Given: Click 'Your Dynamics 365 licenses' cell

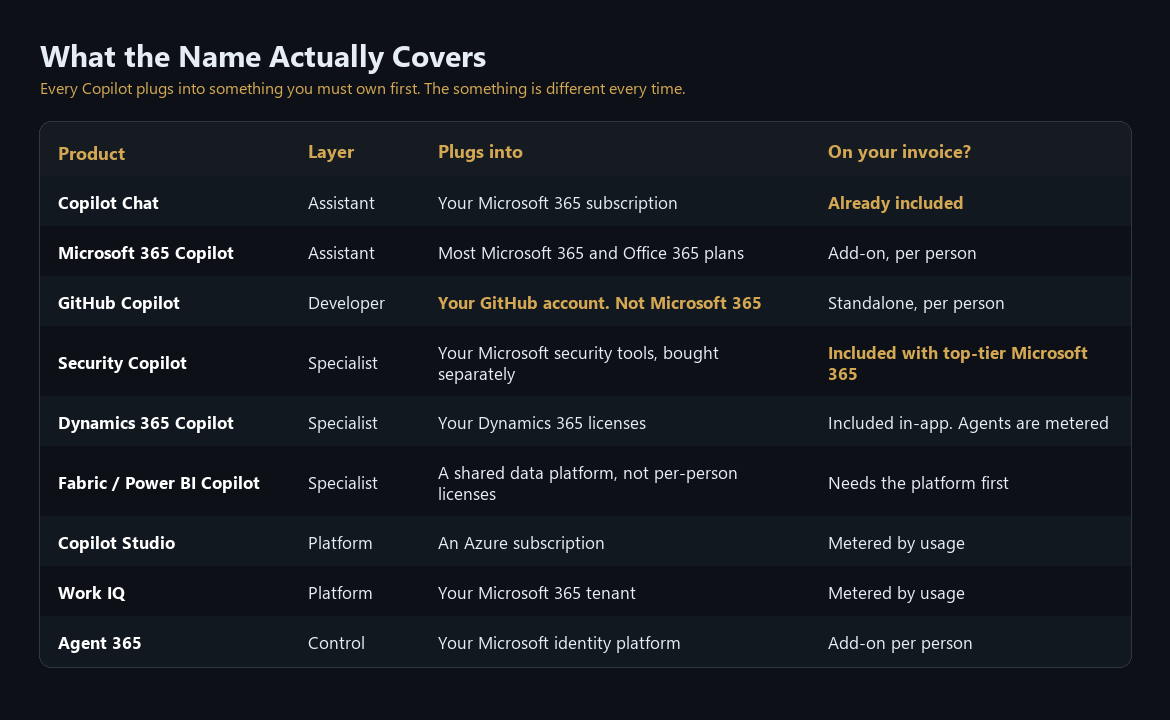Looking at the screenshot, I should 542,423.
